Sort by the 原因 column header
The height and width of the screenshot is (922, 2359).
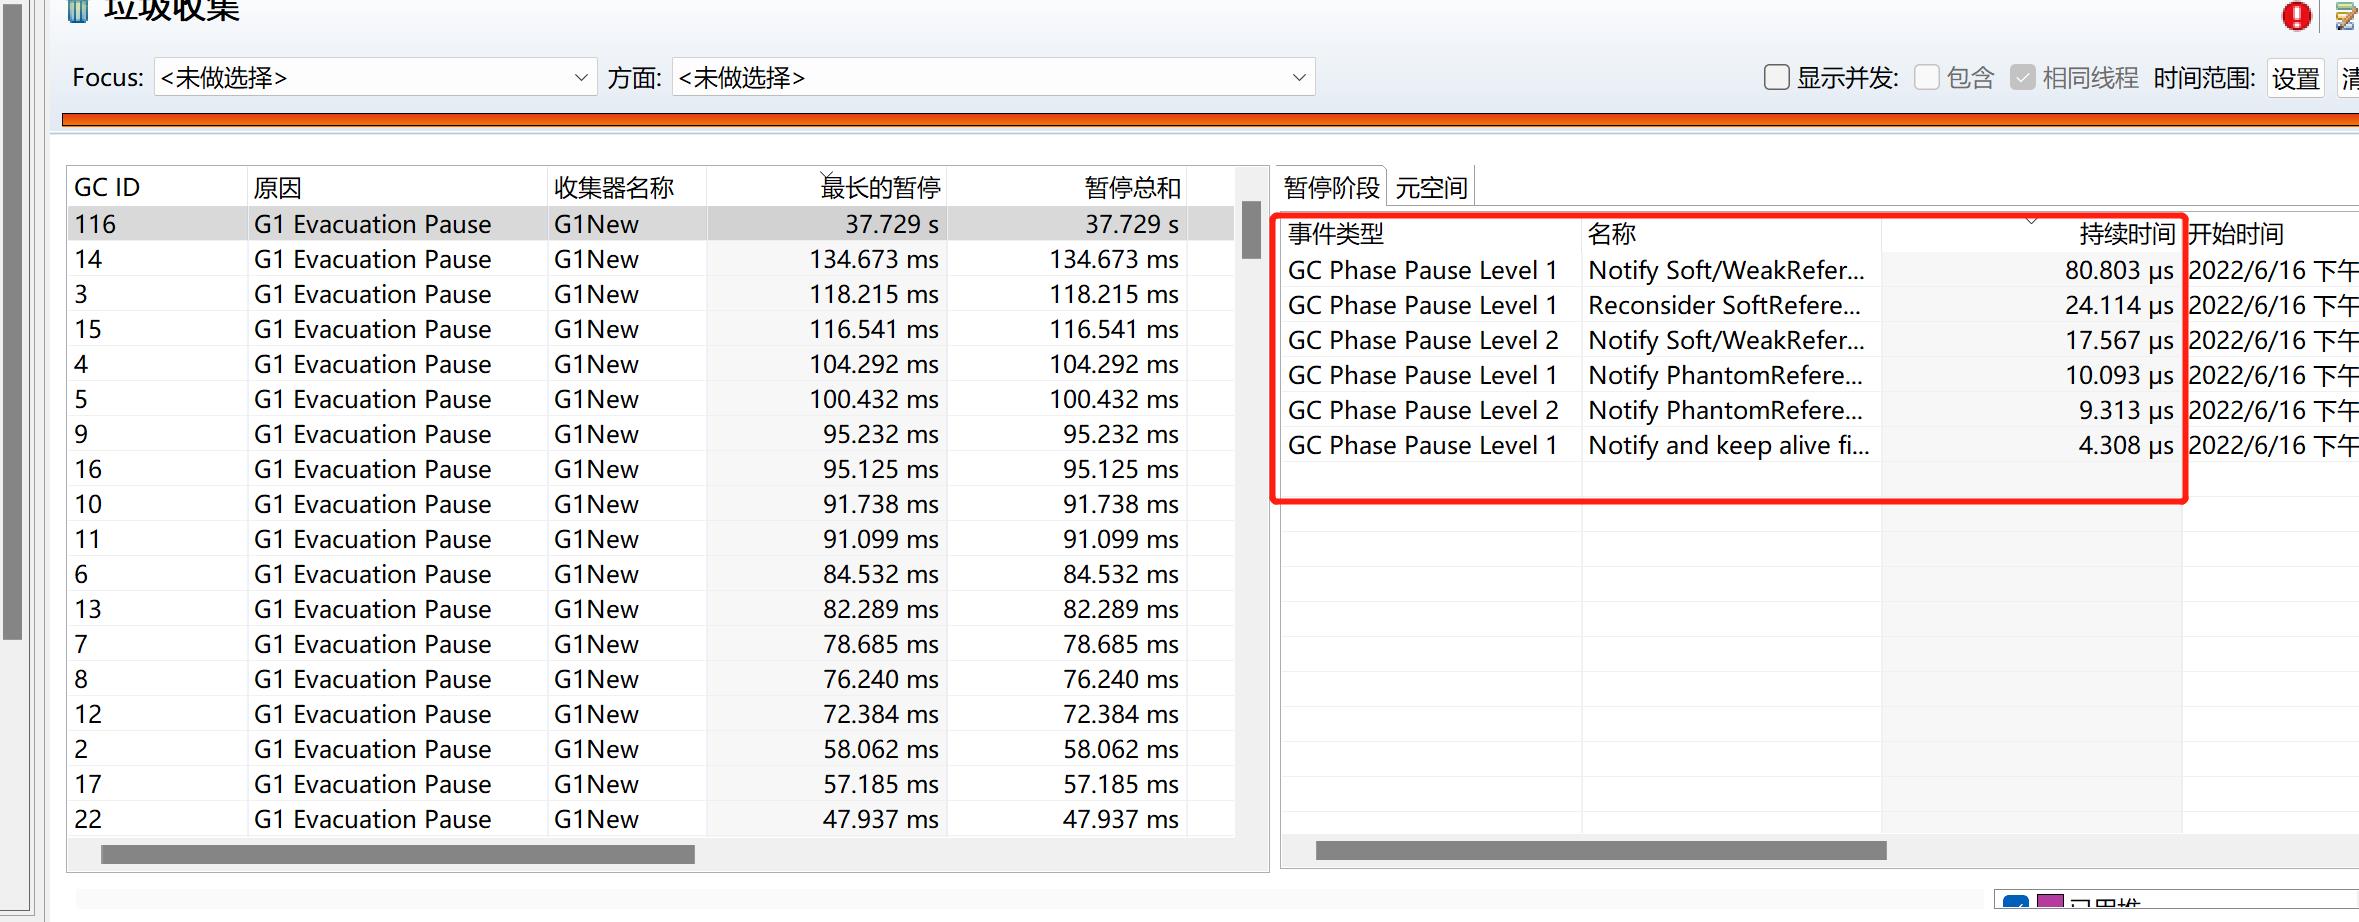point(397,187)
